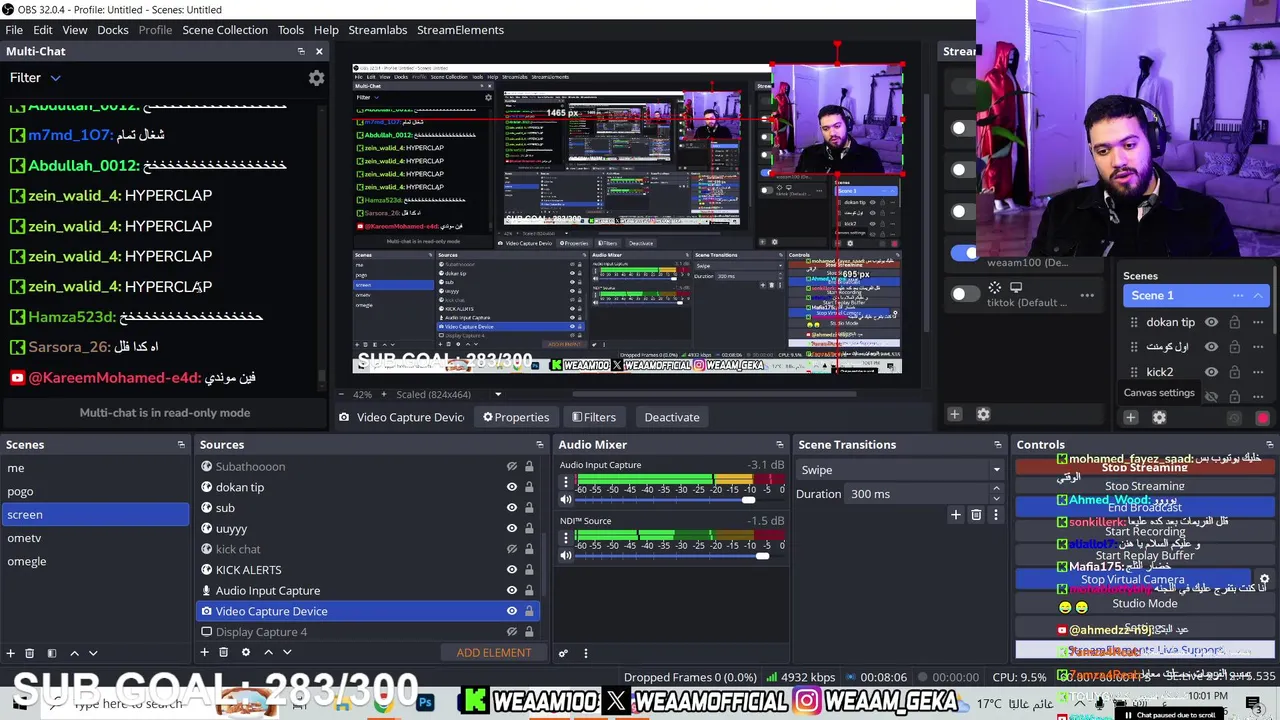Add a new scene transition

pos(956,515)
